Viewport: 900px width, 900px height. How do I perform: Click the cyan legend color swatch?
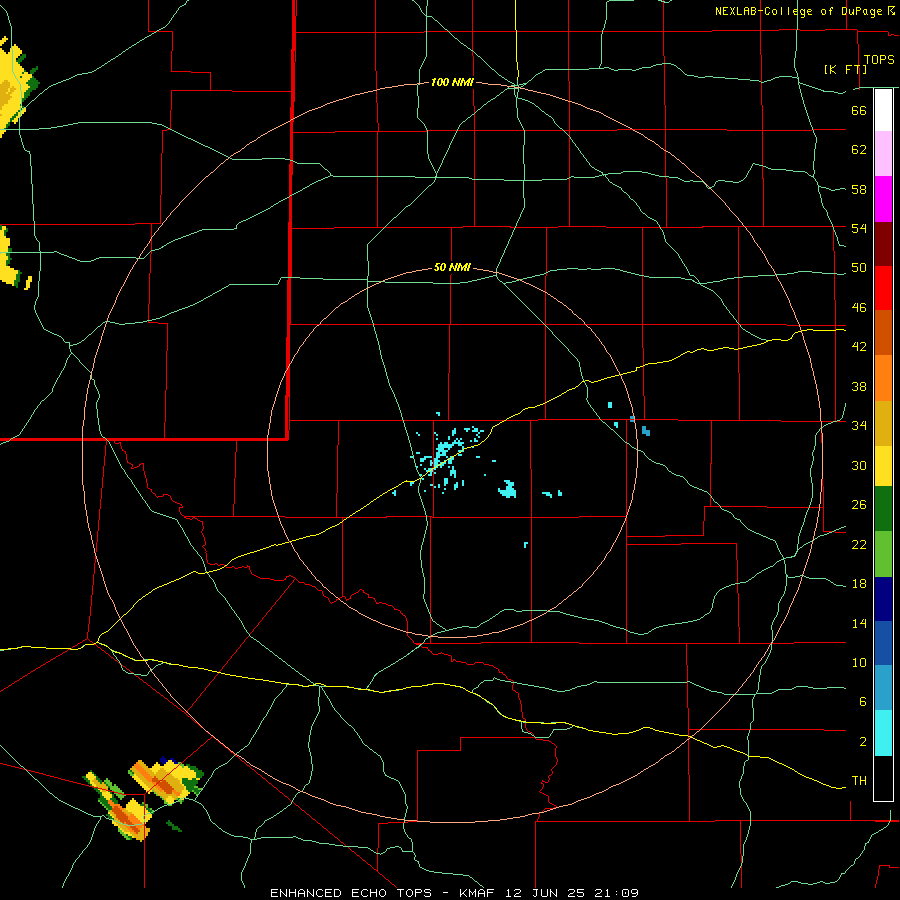[883, 733]
